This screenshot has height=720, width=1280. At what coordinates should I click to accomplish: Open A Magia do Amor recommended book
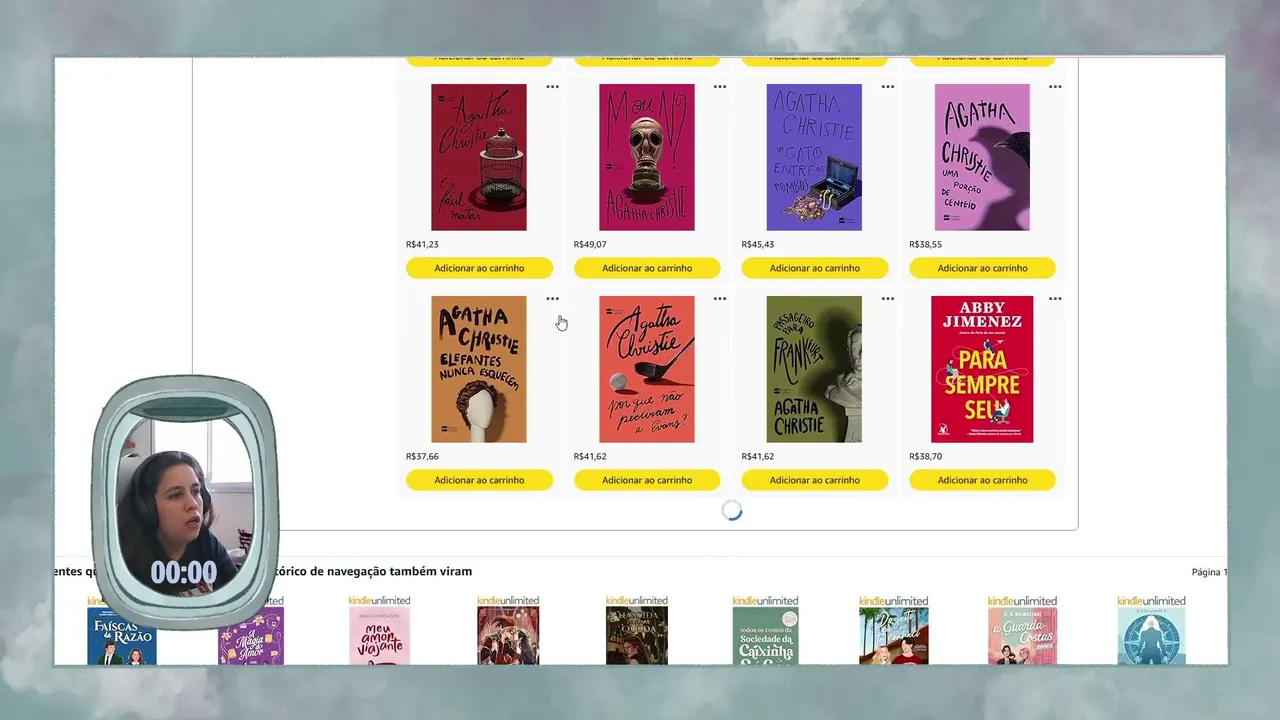(x=251, y=635)
